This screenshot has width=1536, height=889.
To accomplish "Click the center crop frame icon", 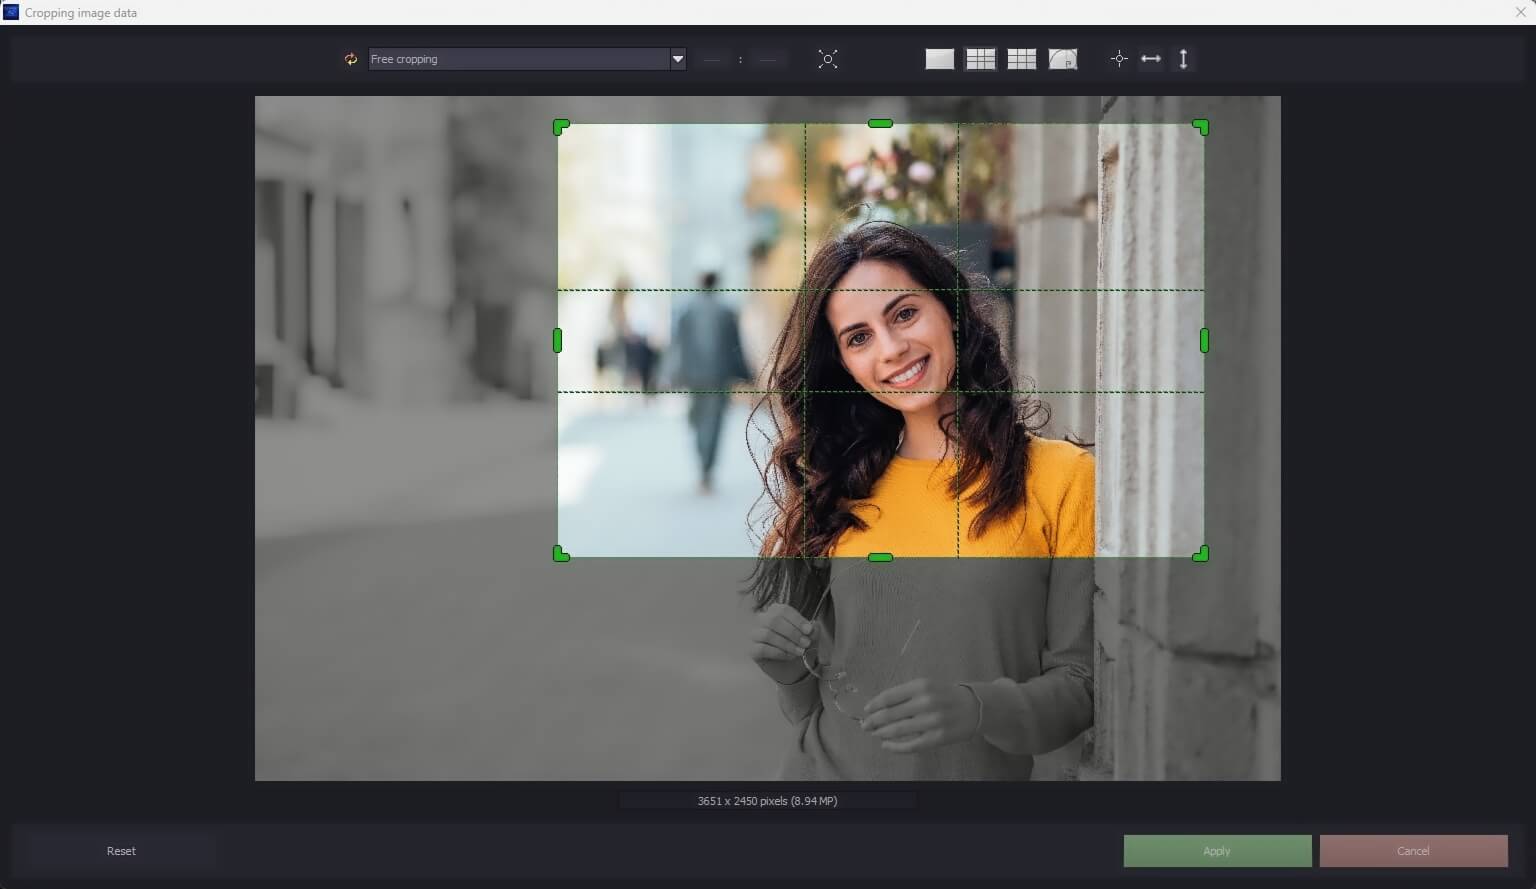I will click(1119, 59).
